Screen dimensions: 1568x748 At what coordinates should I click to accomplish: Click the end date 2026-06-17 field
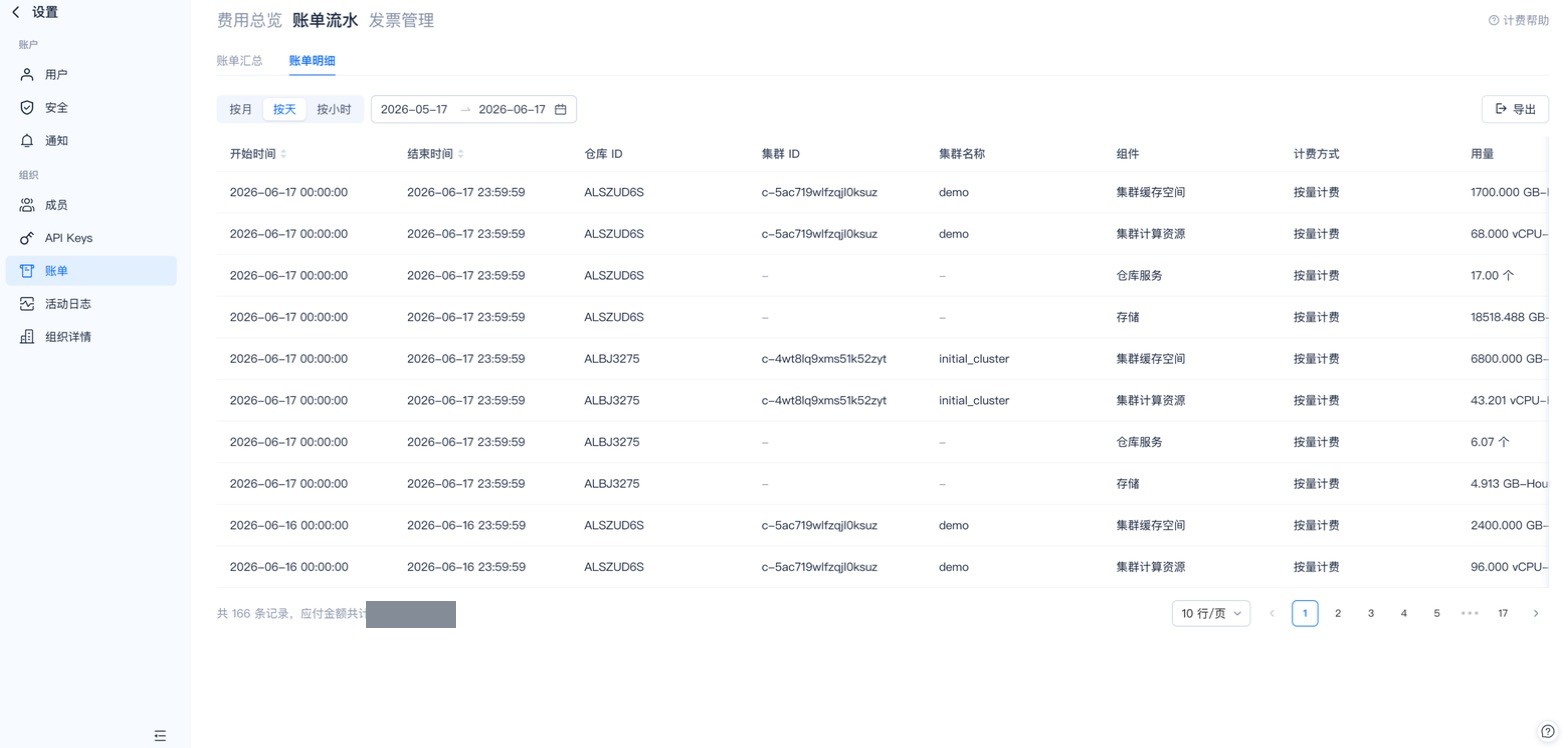click(512, 109)
